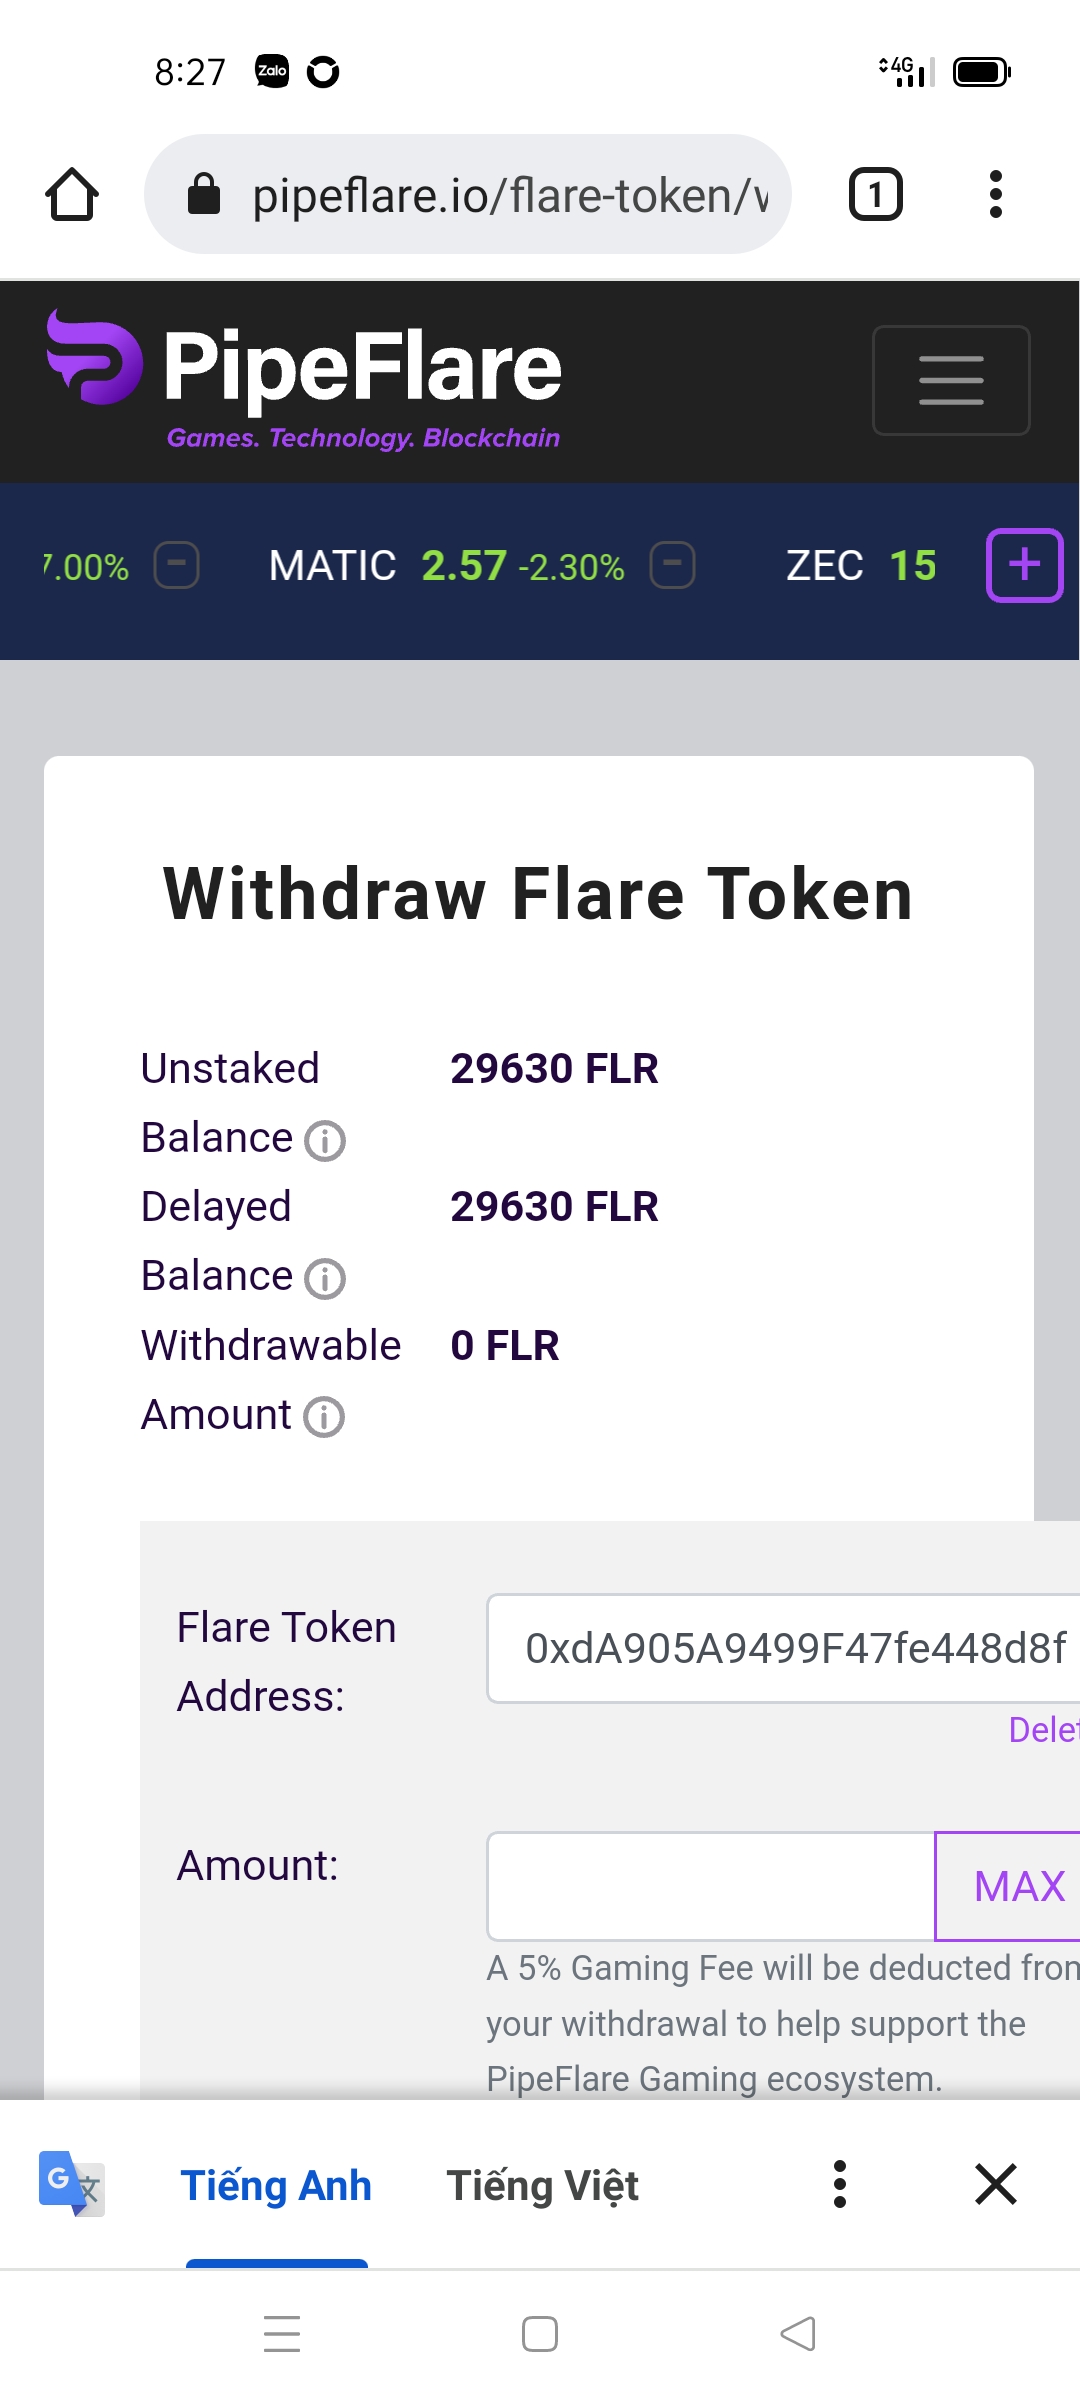This screenshot has height=2400, width=1080.
Task: Tap the Google Translate icon
Action: click(71, 2183)
